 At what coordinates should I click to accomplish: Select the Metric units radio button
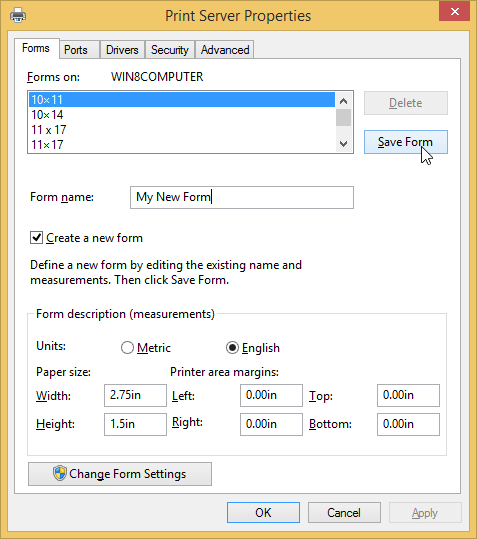[127, 348]
